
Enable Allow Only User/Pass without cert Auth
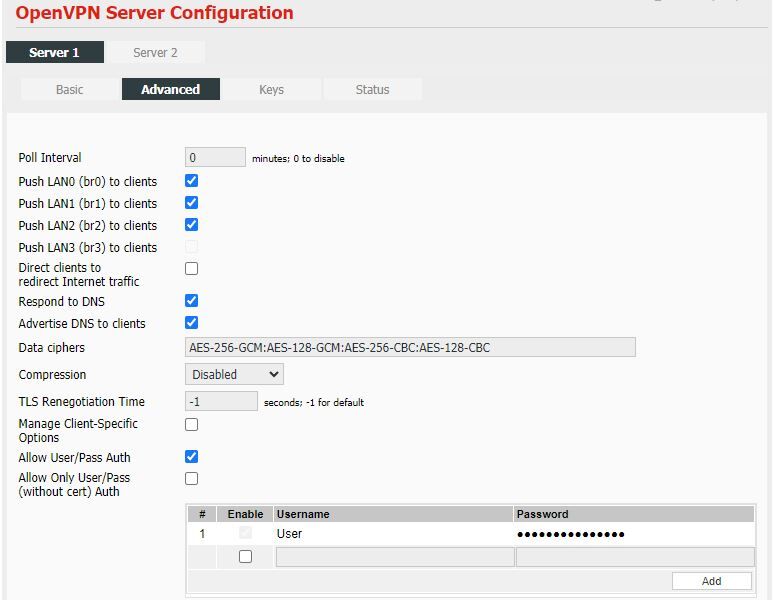click(191, 479)
